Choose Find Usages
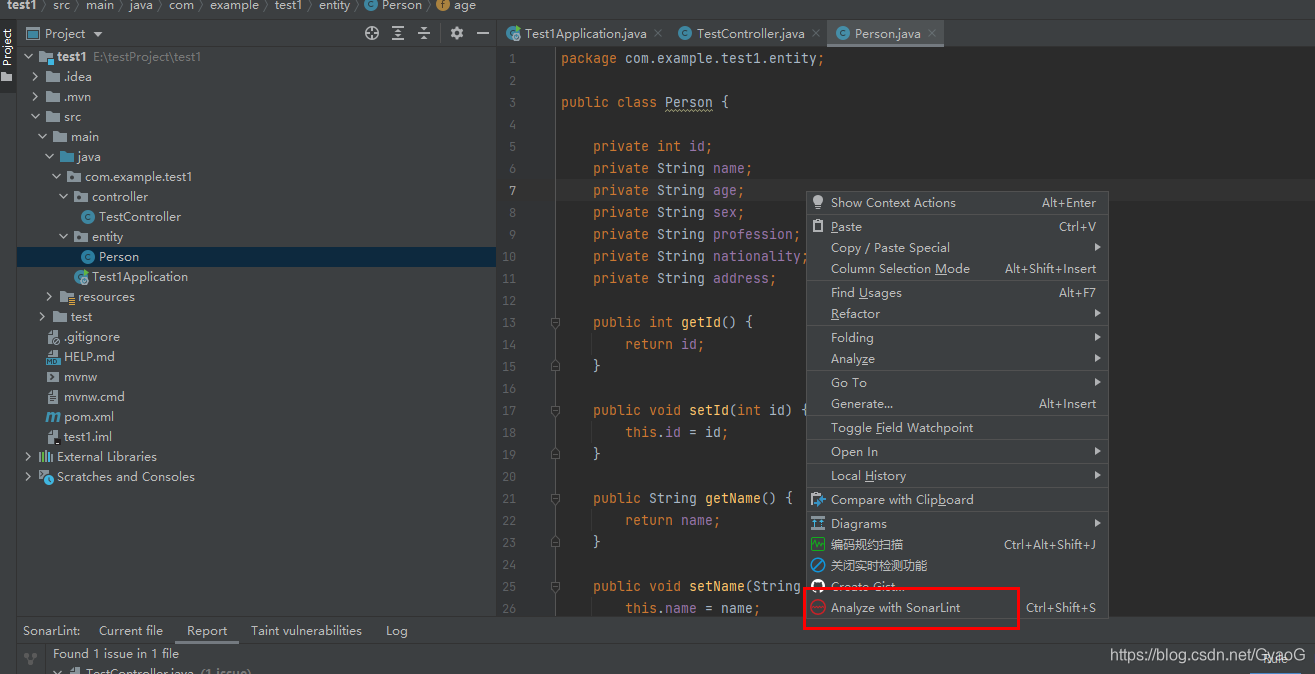Viewport: 1315px width, 674px height. tap(957, 293)
